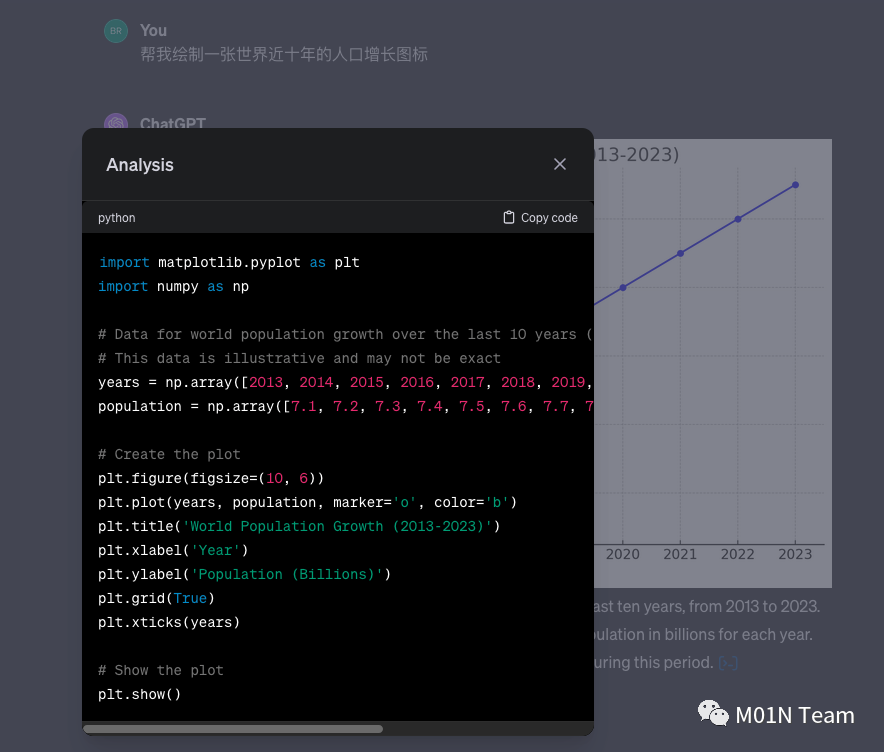This screenshot has height=752, width=884.
Task: Click the 'Analysis' dialog title
Action: point(140,165)
